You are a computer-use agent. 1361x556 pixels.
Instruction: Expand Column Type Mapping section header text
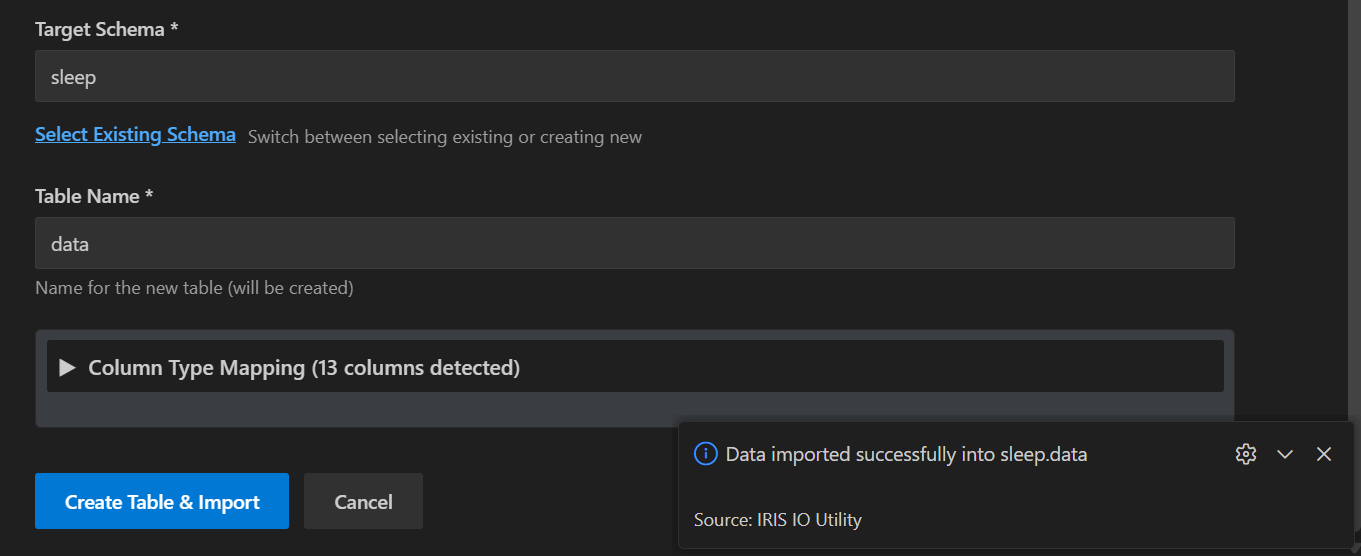point(197,368)
